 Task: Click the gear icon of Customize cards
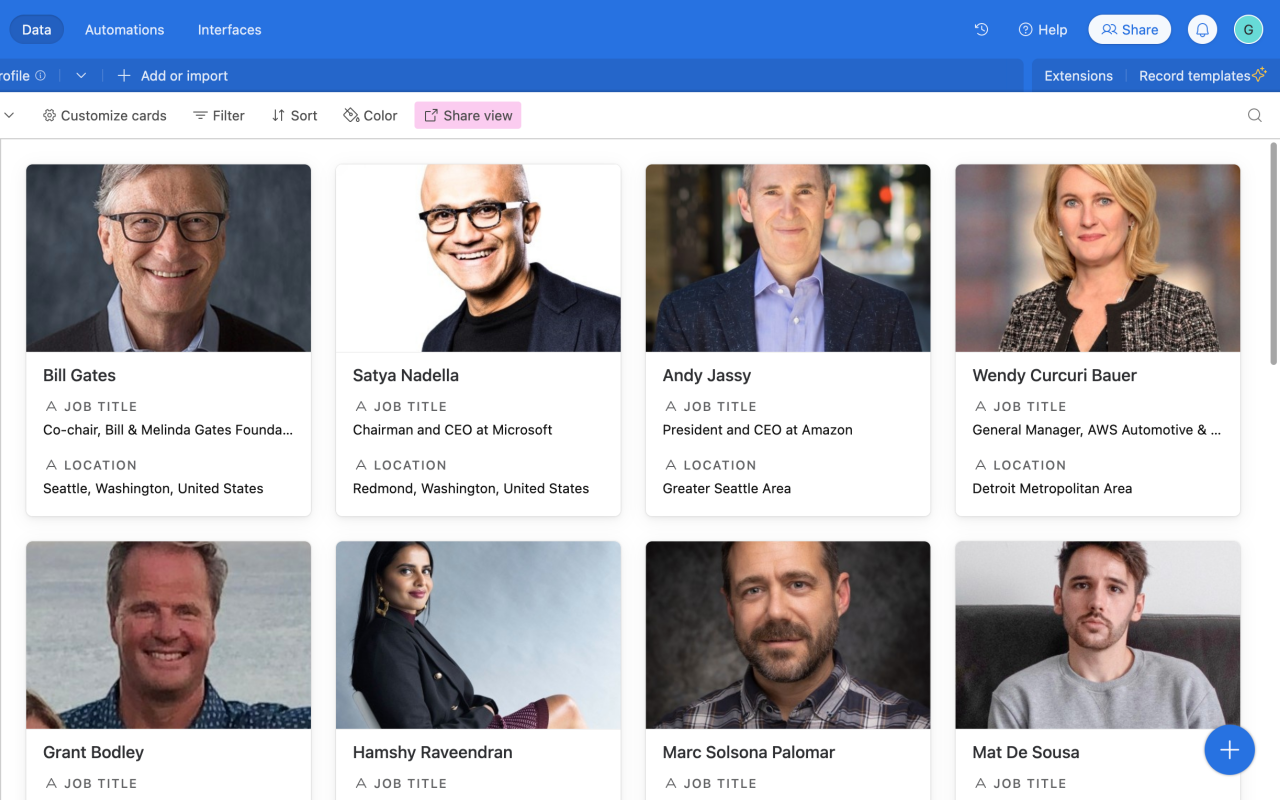[49, 116]
